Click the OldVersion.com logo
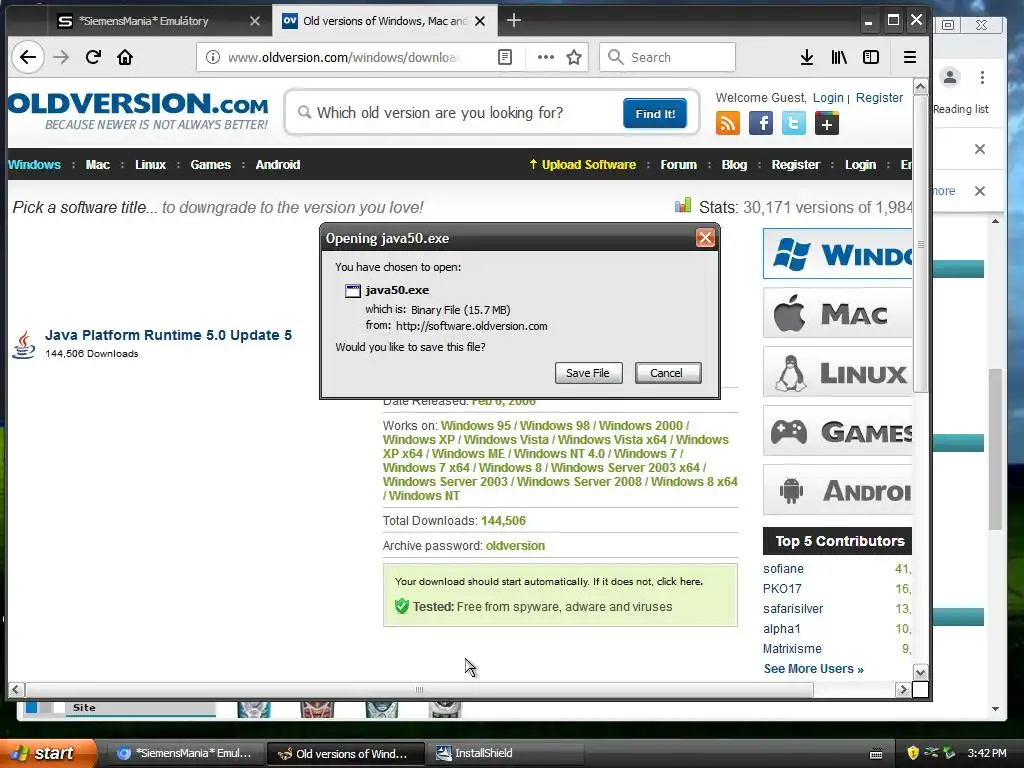The width and height of the screenshot is (1024, 768). pos(138,111)
